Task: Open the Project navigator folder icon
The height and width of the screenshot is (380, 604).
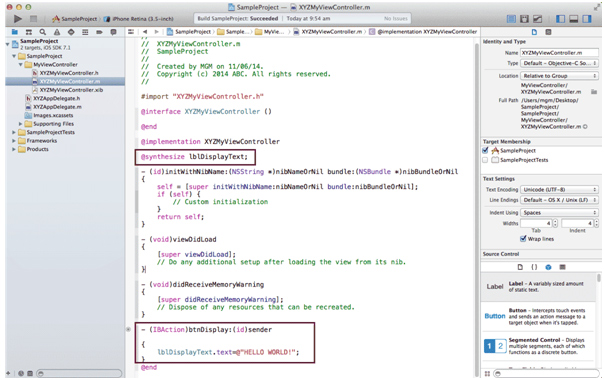Action: pyautogui.click(x=15, y=32)
